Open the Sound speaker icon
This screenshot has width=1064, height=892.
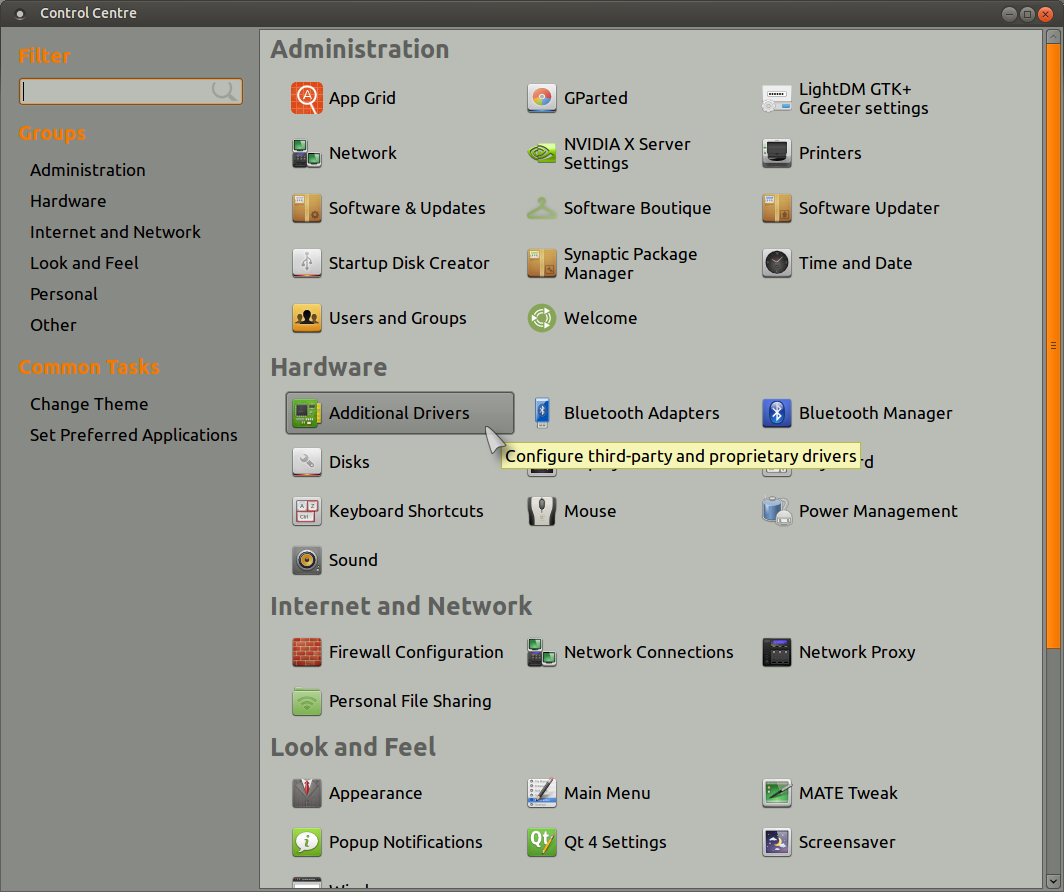point(307,560)
